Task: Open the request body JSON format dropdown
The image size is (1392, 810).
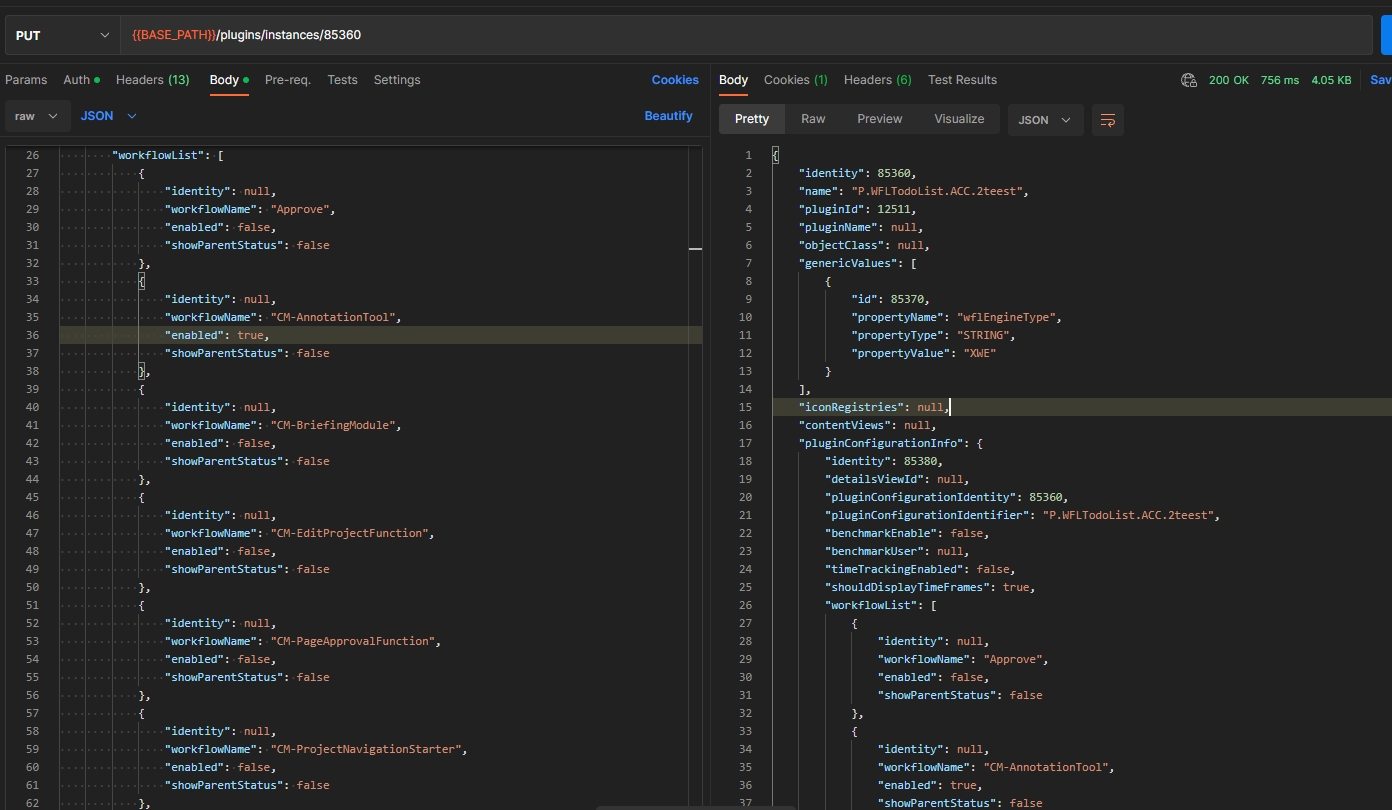Action: coord(108,116)
